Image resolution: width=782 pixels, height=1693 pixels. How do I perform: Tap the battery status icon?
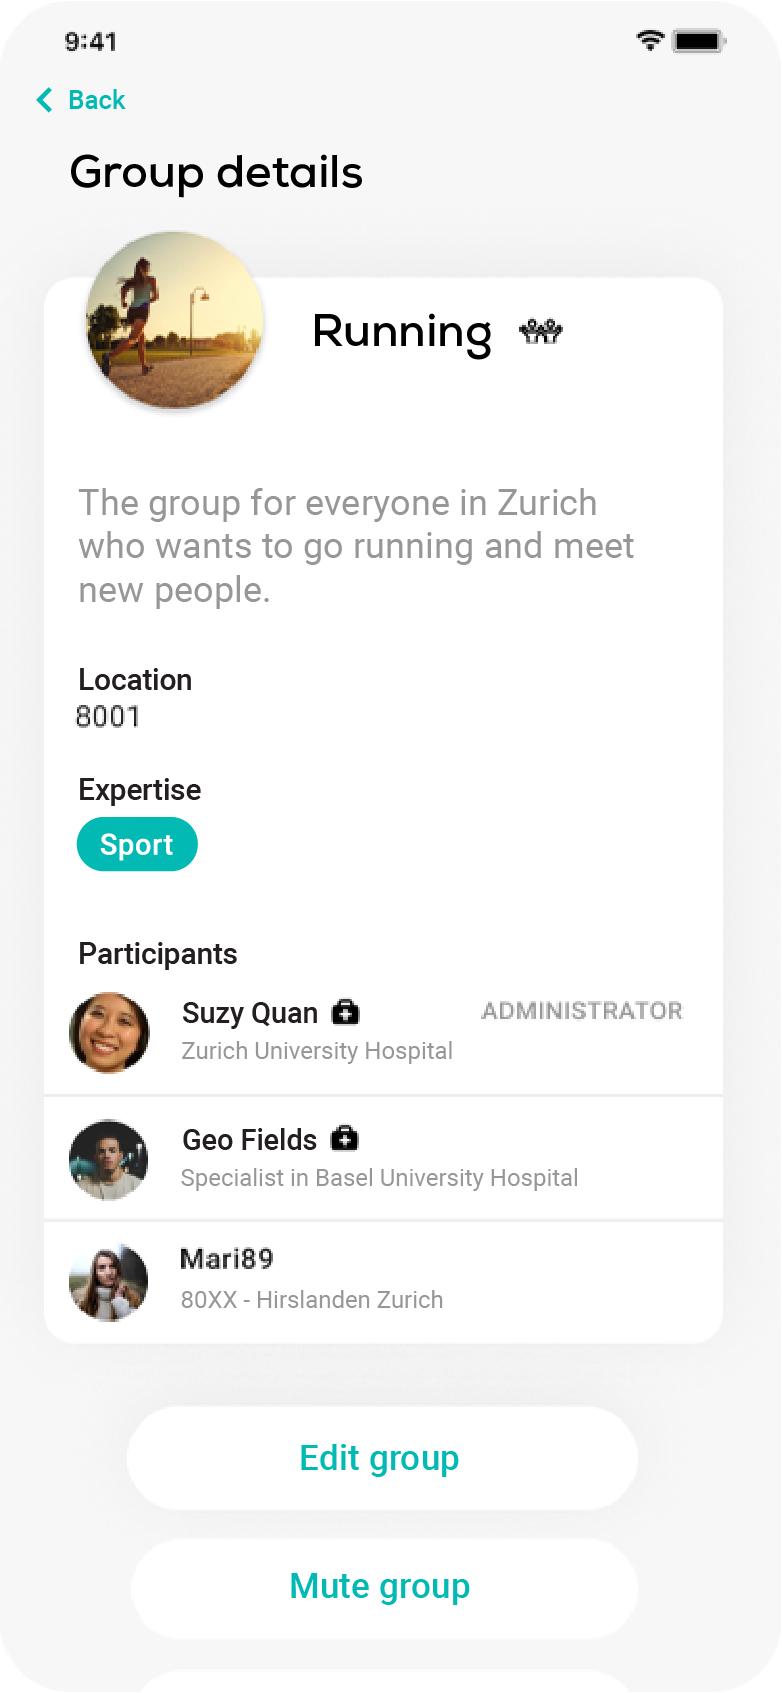coord(699,41)
